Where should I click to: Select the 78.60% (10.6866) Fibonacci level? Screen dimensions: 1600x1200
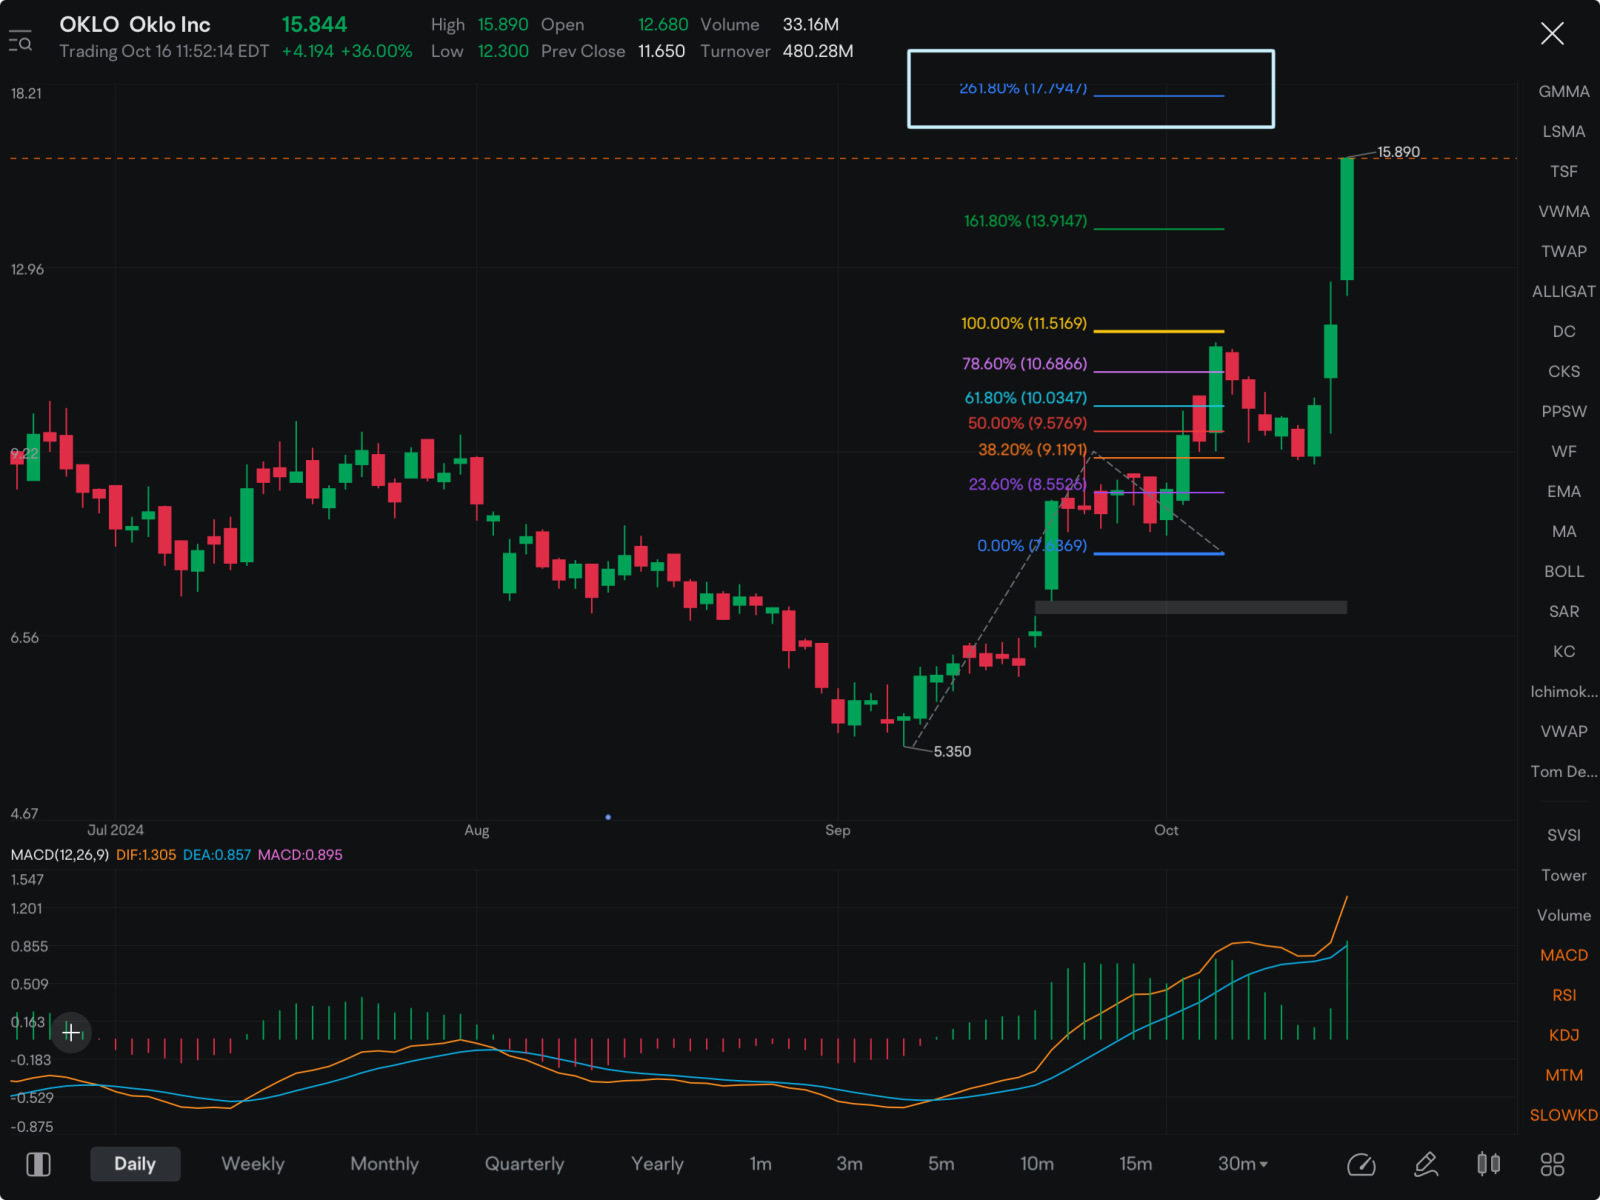pyautogui.click(x=1024, y=364)
